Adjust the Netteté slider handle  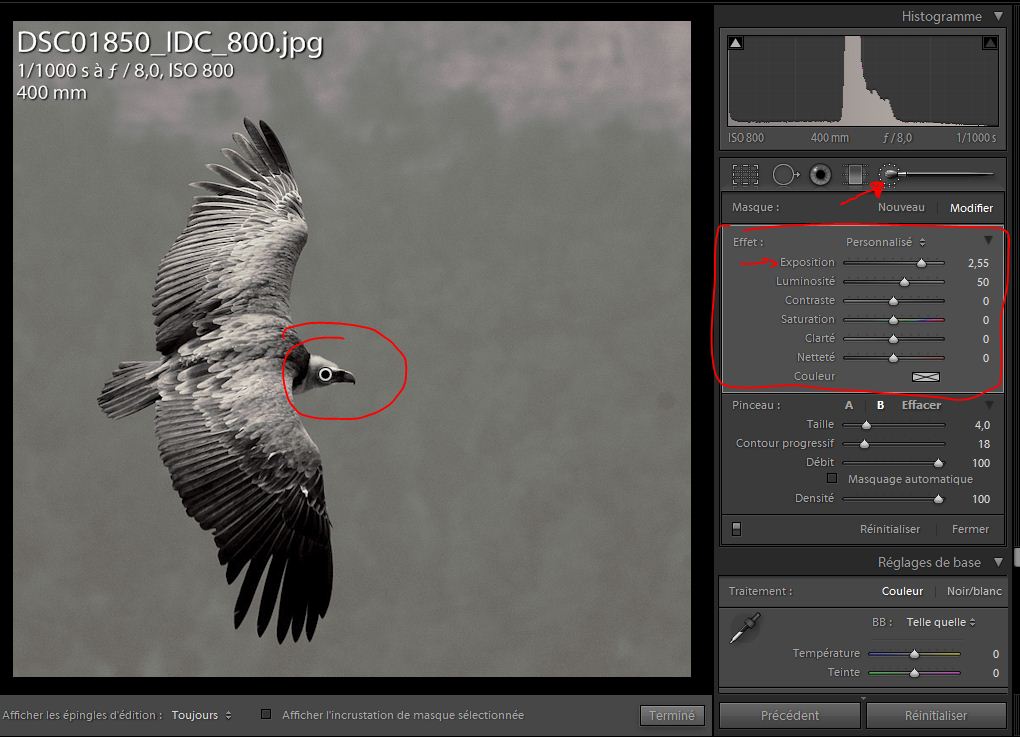pyautogui.click(x=893, y=357)
